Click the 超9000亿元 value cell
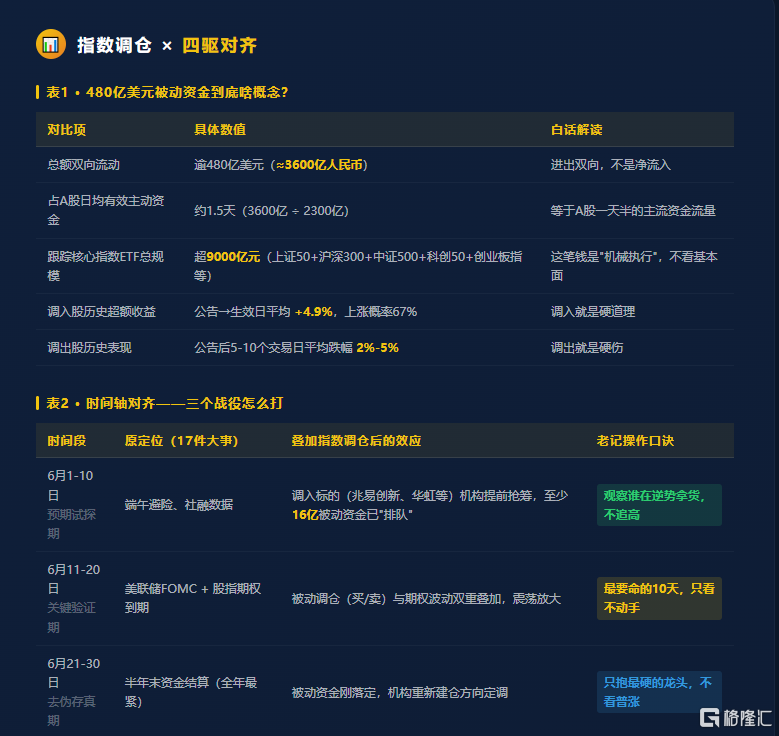Screen dimensions: 779x736 coord(358,266)
